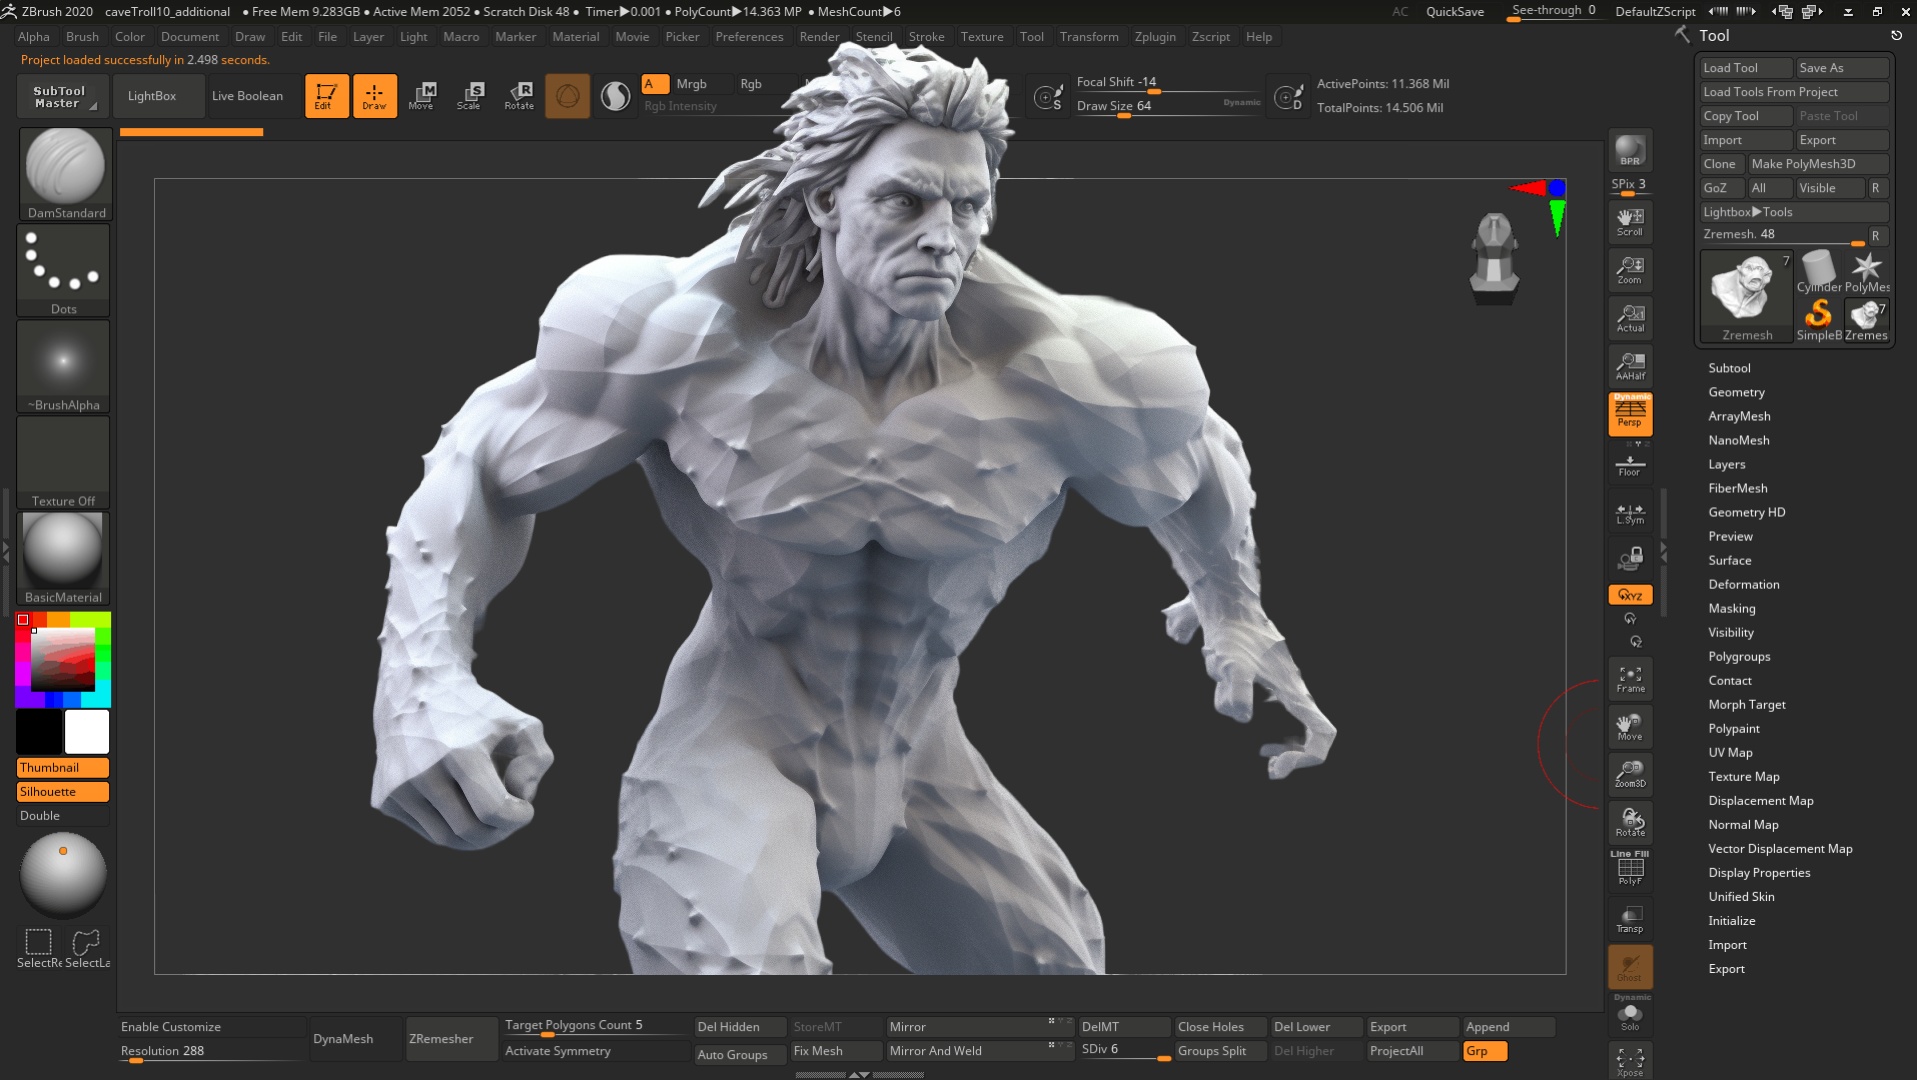Screen dimensions: 1917x1080
Task: Click the Make PolyMesh3D button
Action: click(1803, 164)
